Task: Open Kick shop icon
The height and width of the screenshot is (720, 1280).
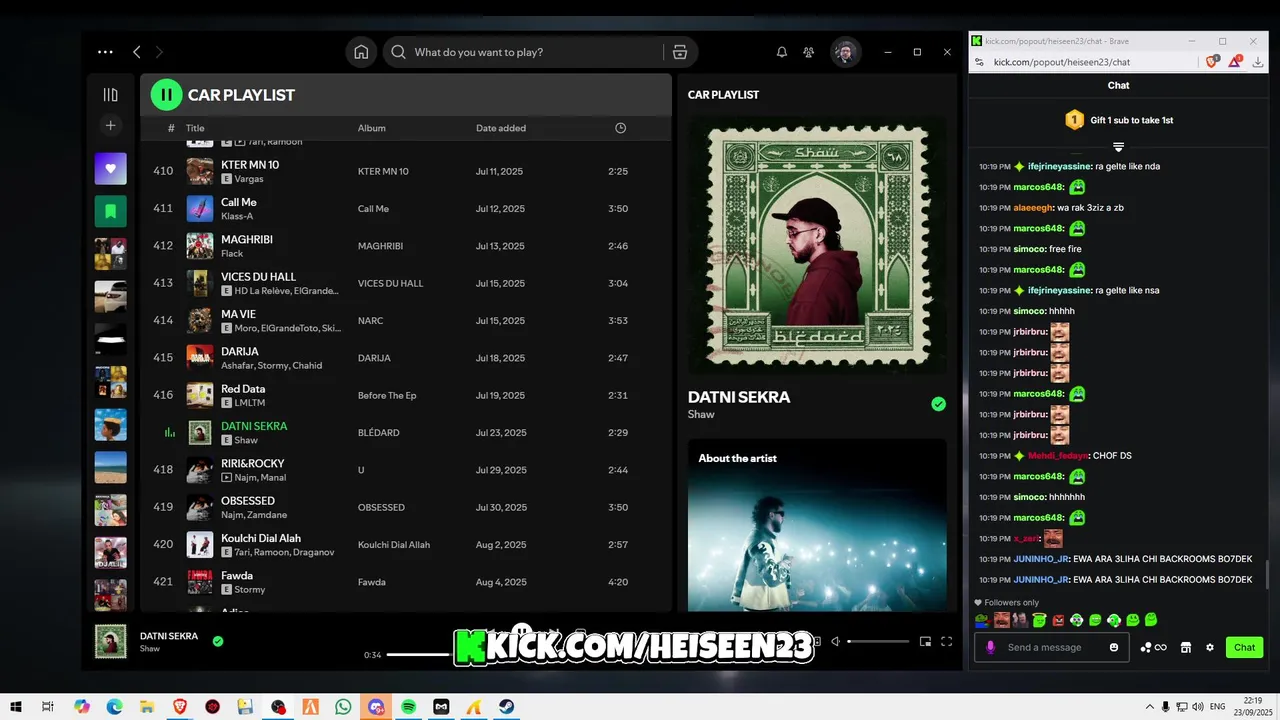Action: click(1186, 647)
